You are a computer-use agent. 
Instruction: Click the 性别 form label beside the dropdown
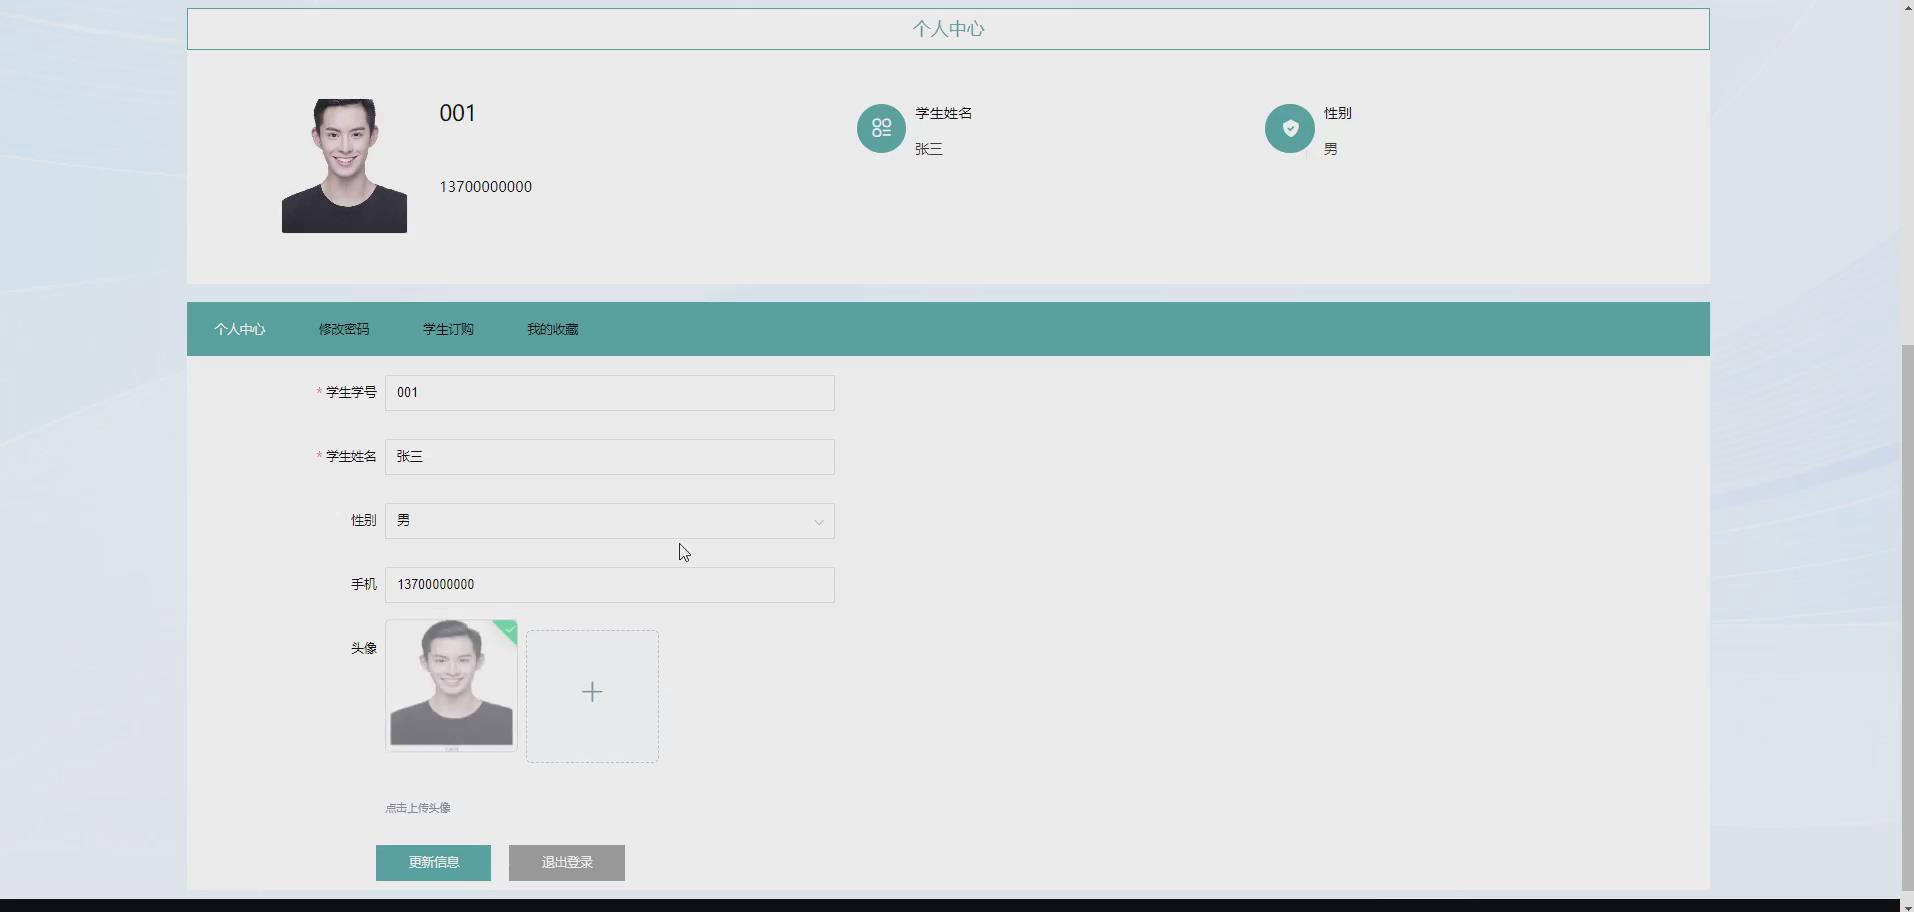(x=363, y=520)
